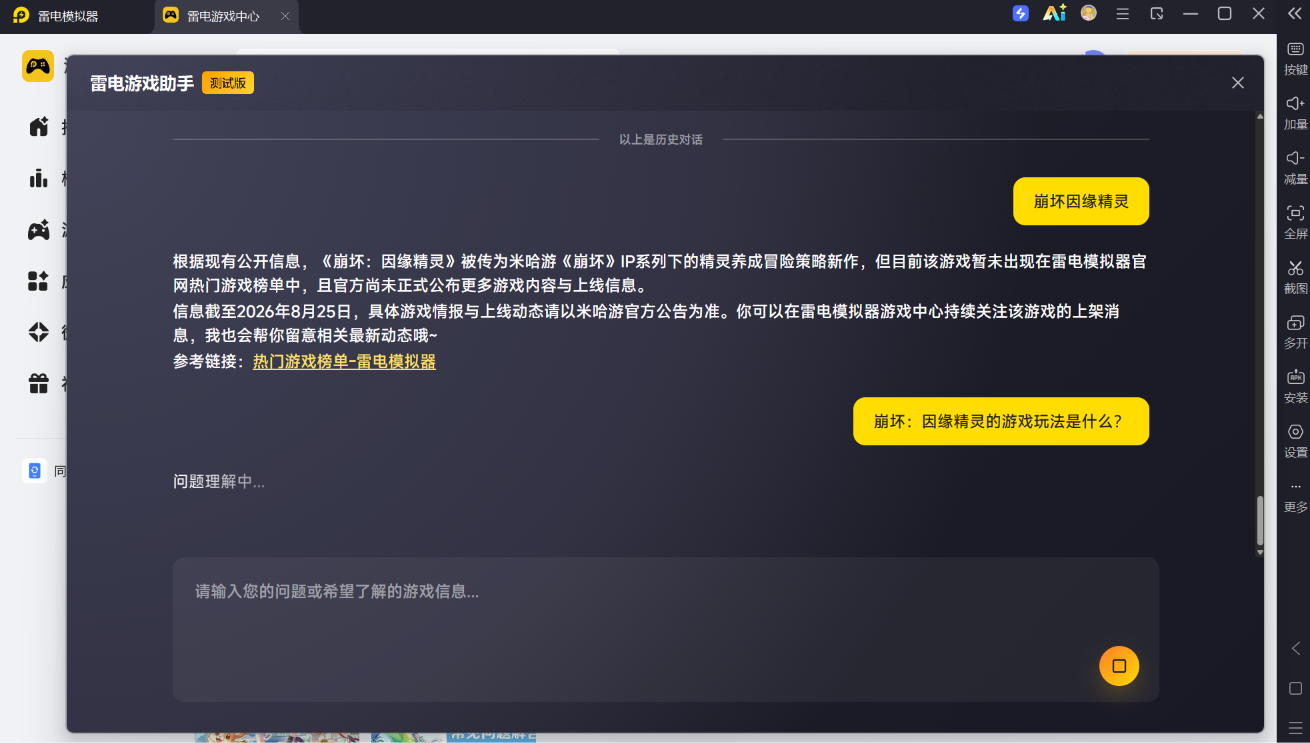Click the 安装 APK install icon
This screenshot has height=743, width=1310.
[1295, 377]
